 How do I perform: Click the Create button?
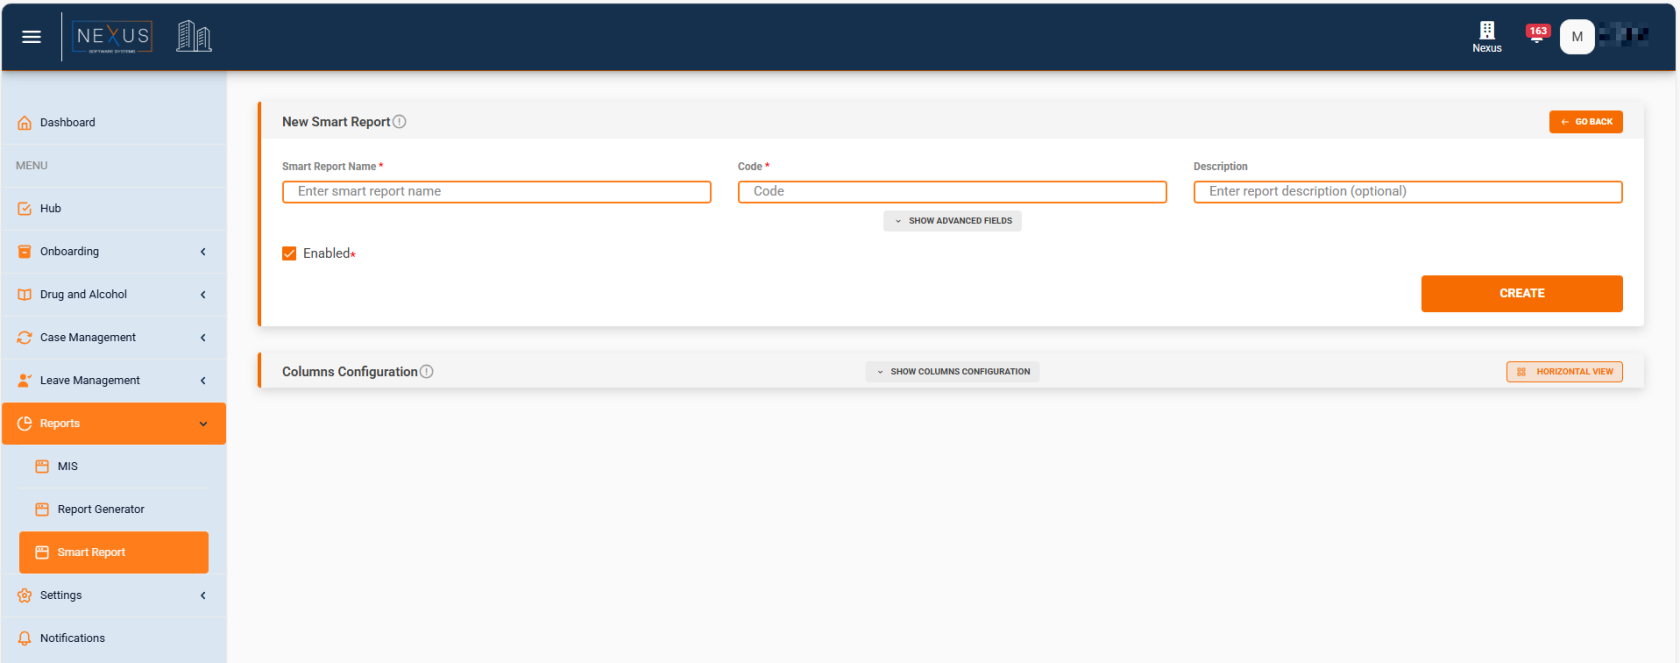(1521, 294)
